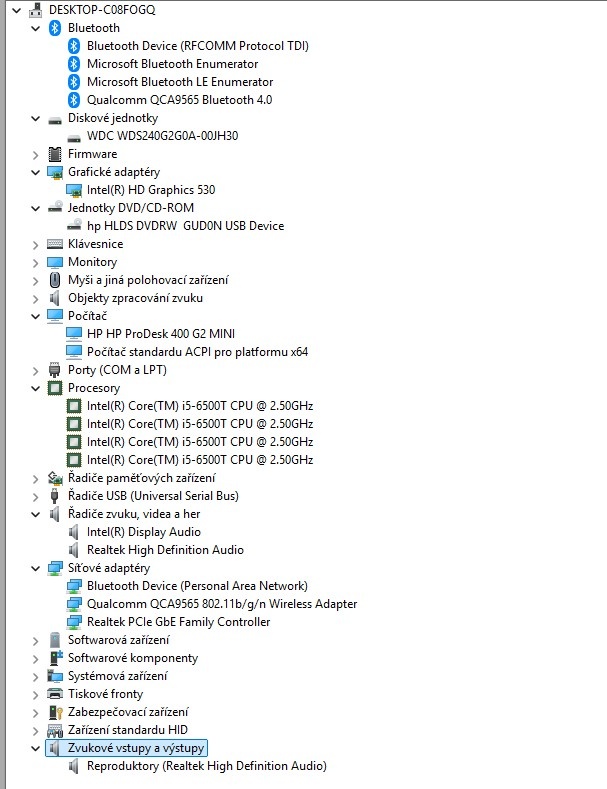
Task: Collapse Zvukové vstupy a výstupy category
Action: point(35,749)
